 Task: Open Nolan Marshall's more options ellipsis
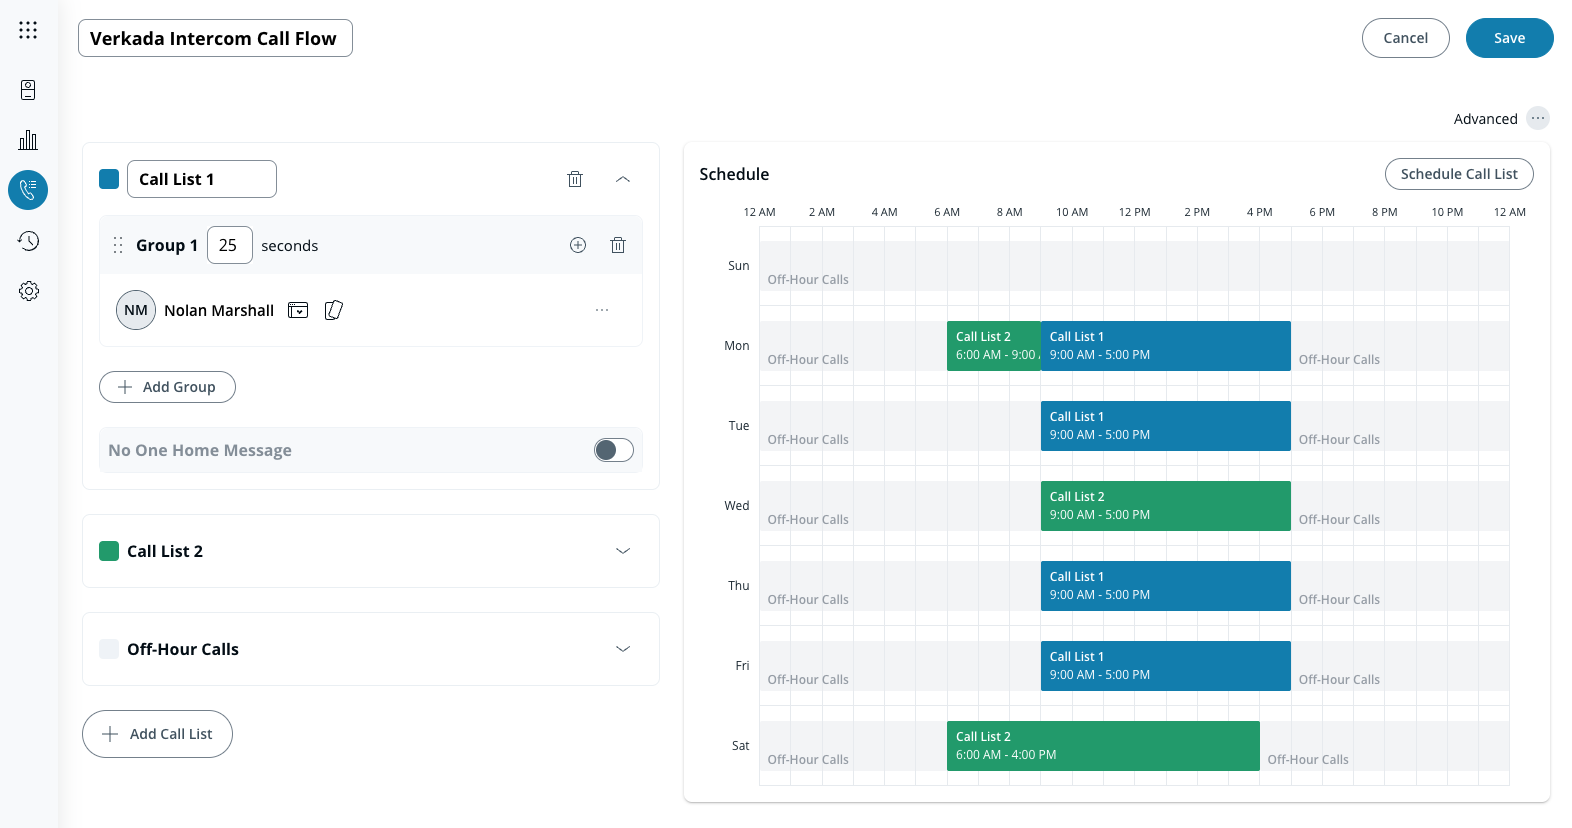pyautogui.click(x=602, y=310)
